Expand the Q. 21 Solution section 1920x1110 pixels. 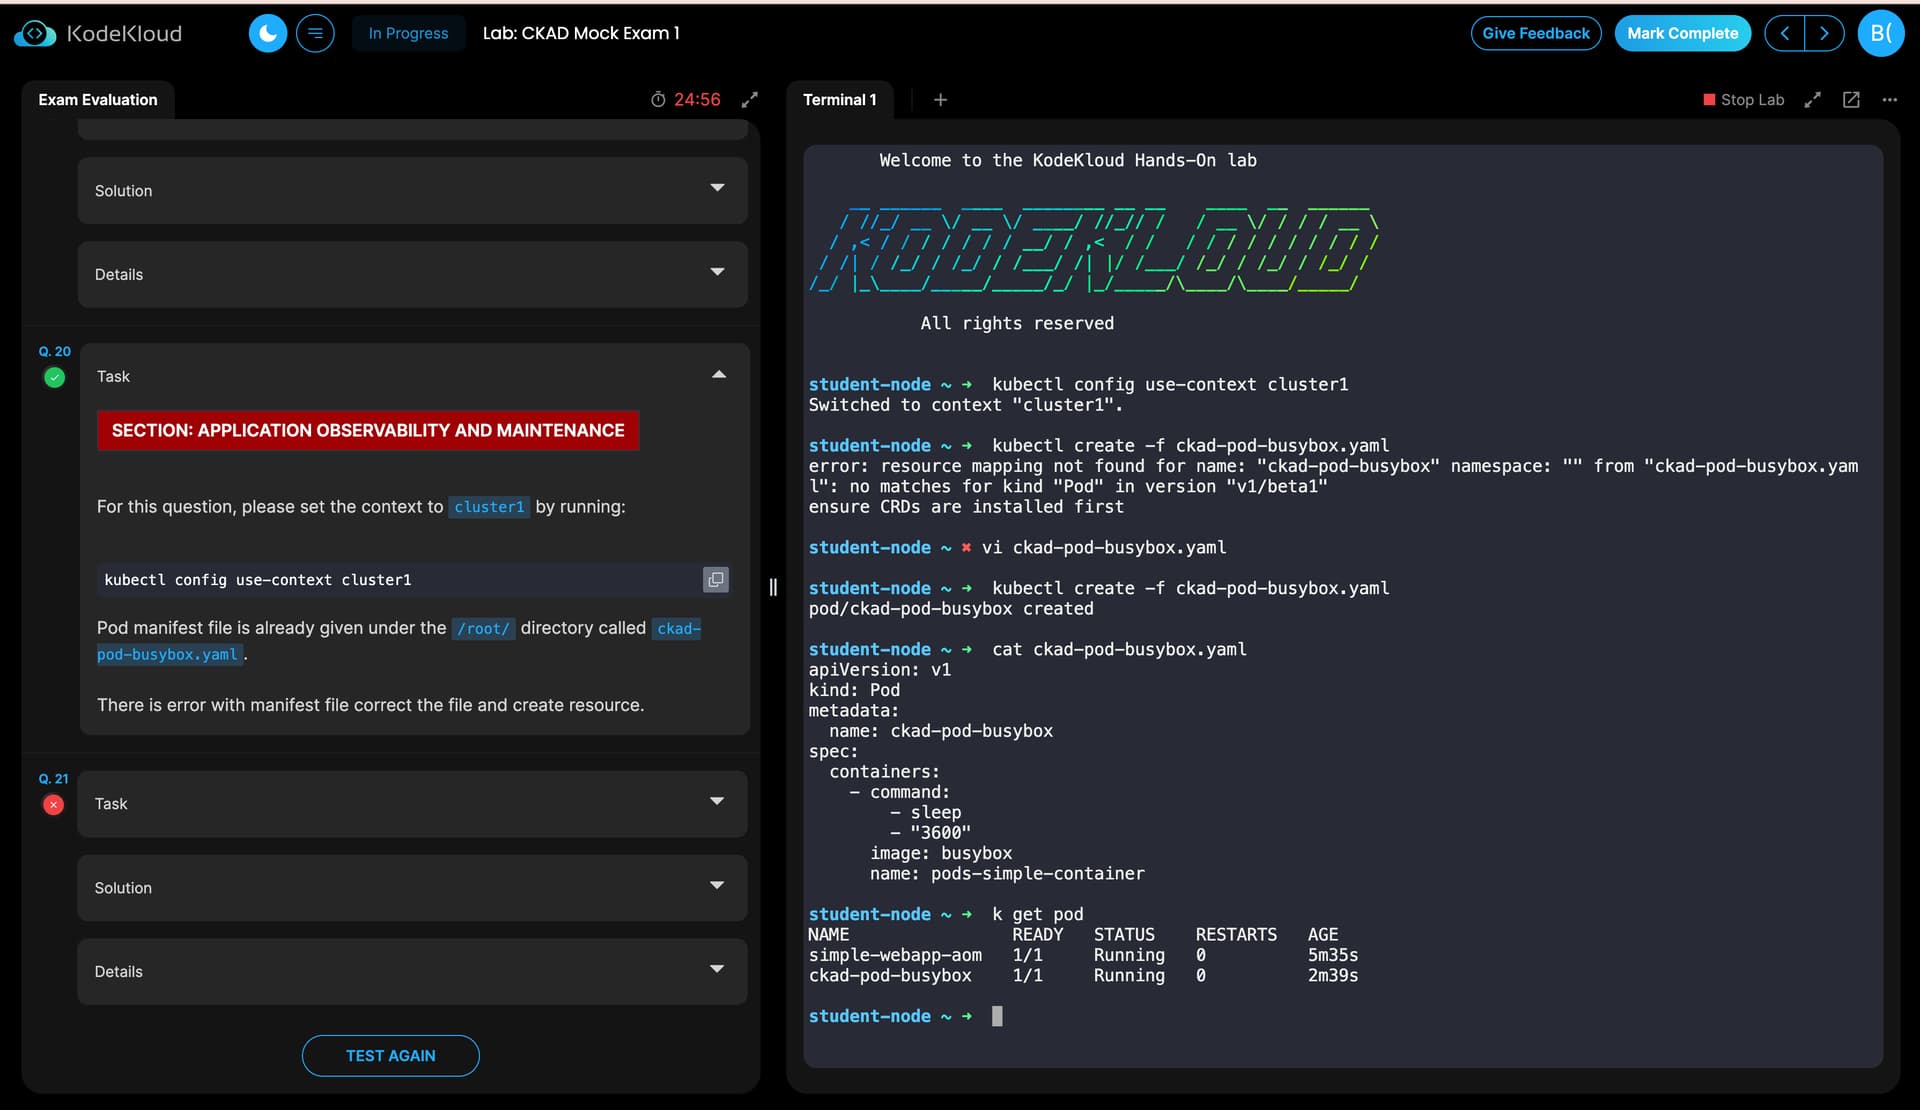(716, 886)
